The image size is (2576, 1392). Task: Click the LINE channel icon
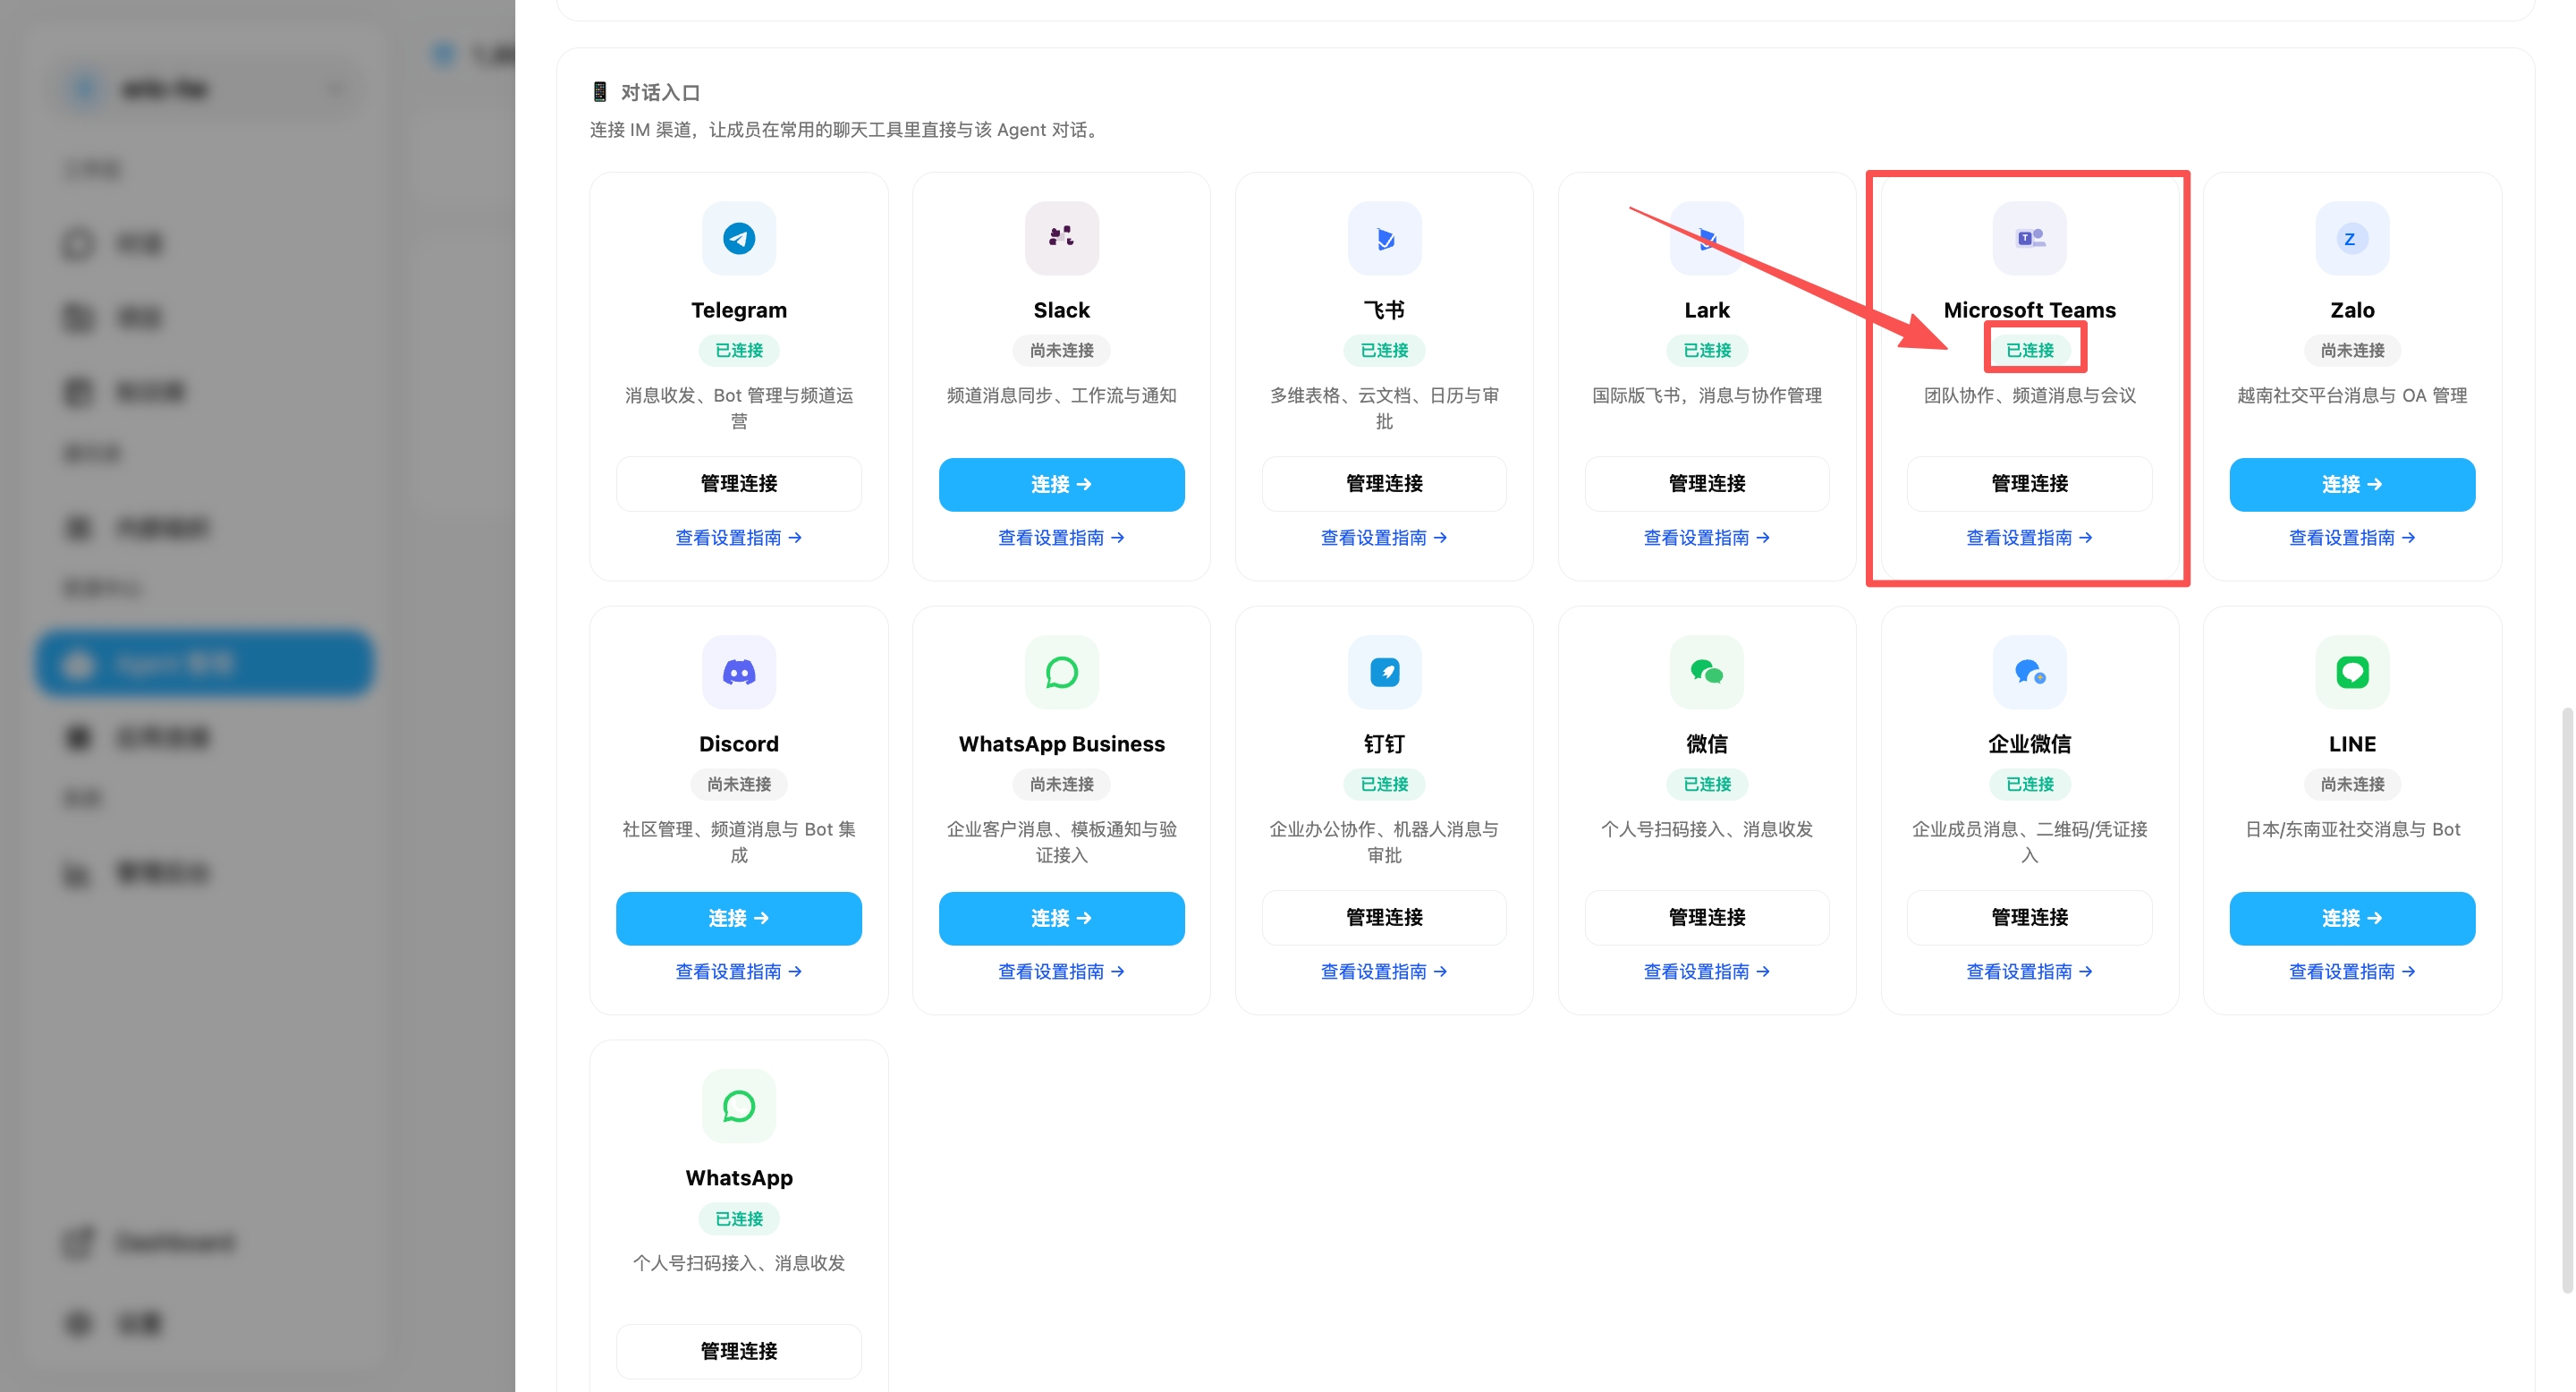coord(2352,672)
